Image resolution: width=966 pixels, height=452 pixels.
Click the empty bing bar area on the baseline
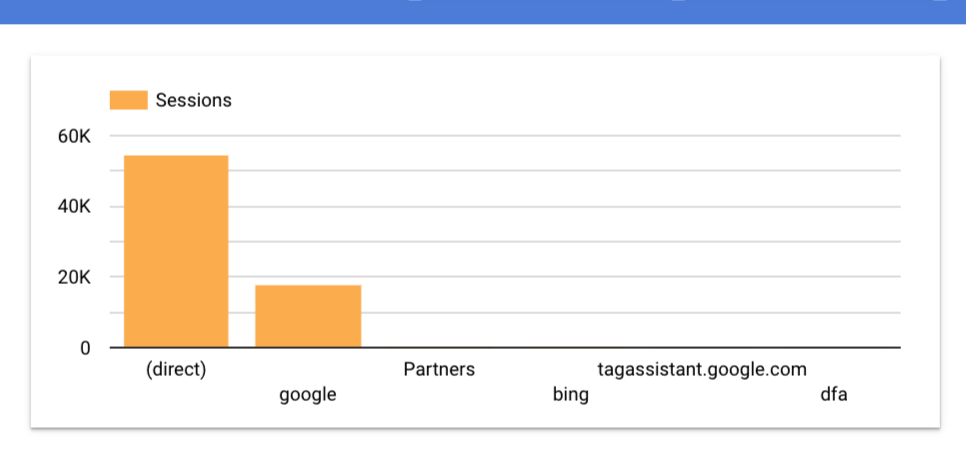point(570,345)
